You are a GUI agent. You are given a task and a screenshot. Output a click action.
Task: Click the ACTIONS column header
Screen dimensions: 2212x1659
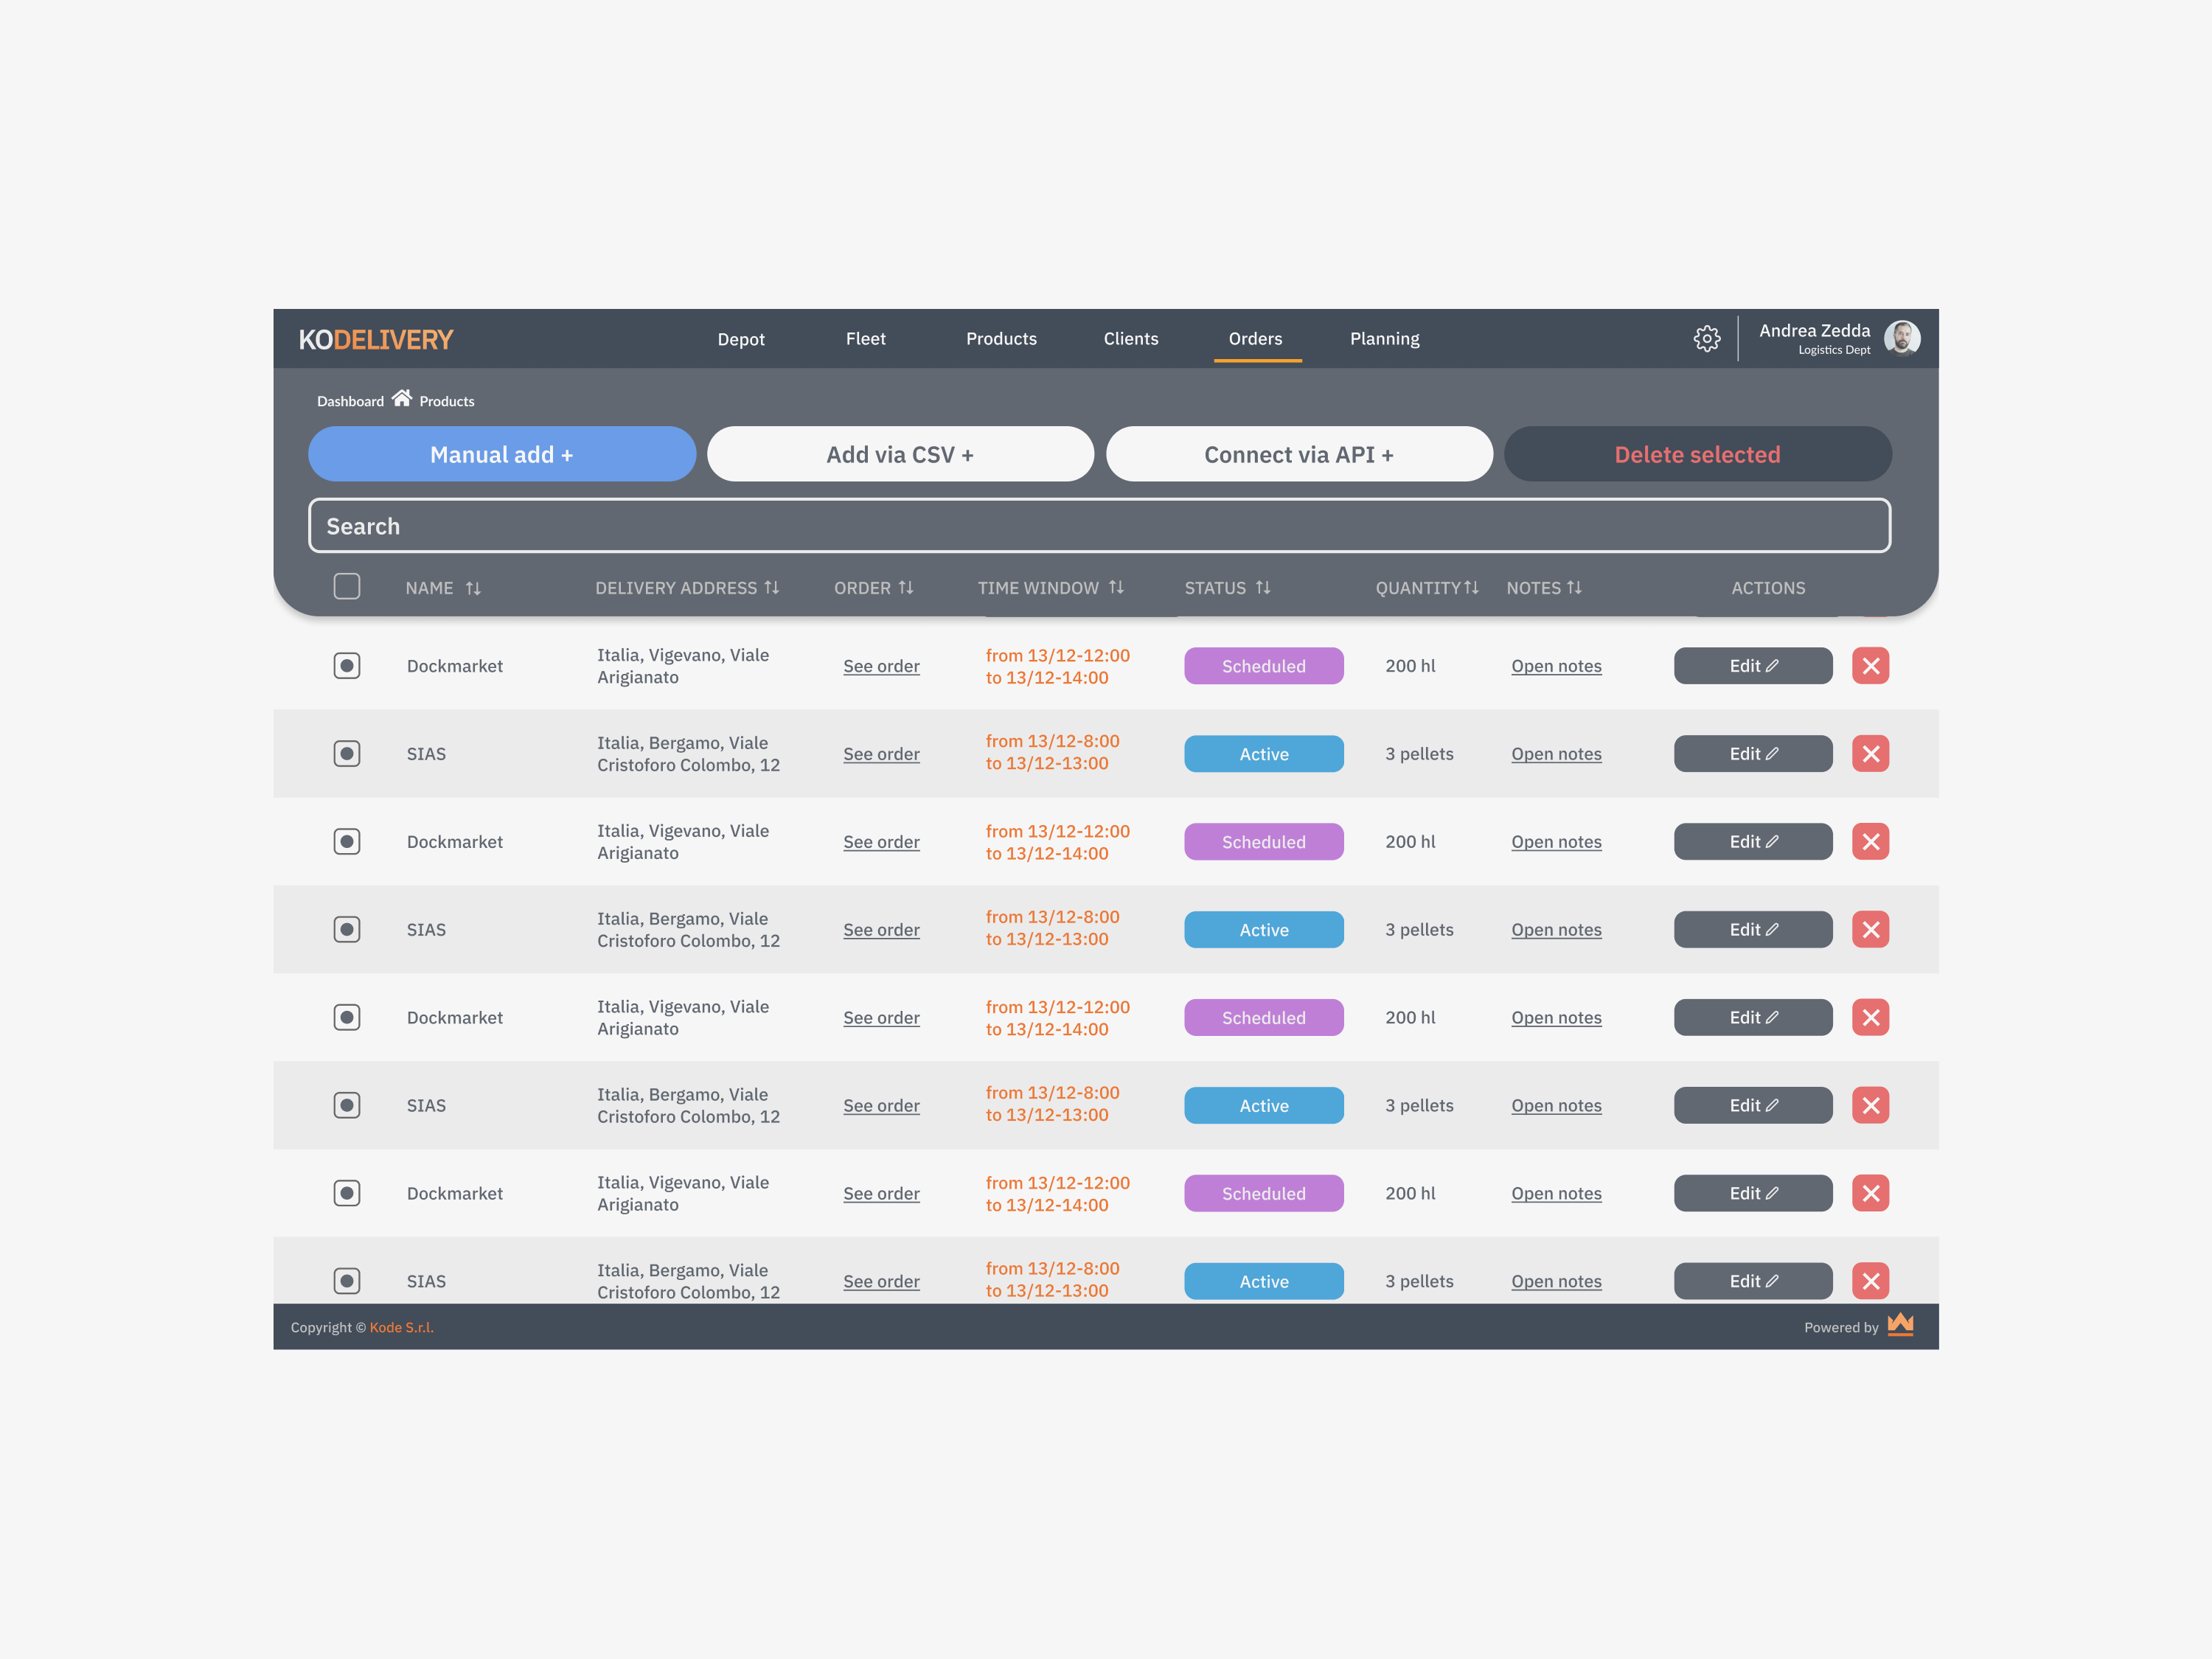click(1768, 588)
